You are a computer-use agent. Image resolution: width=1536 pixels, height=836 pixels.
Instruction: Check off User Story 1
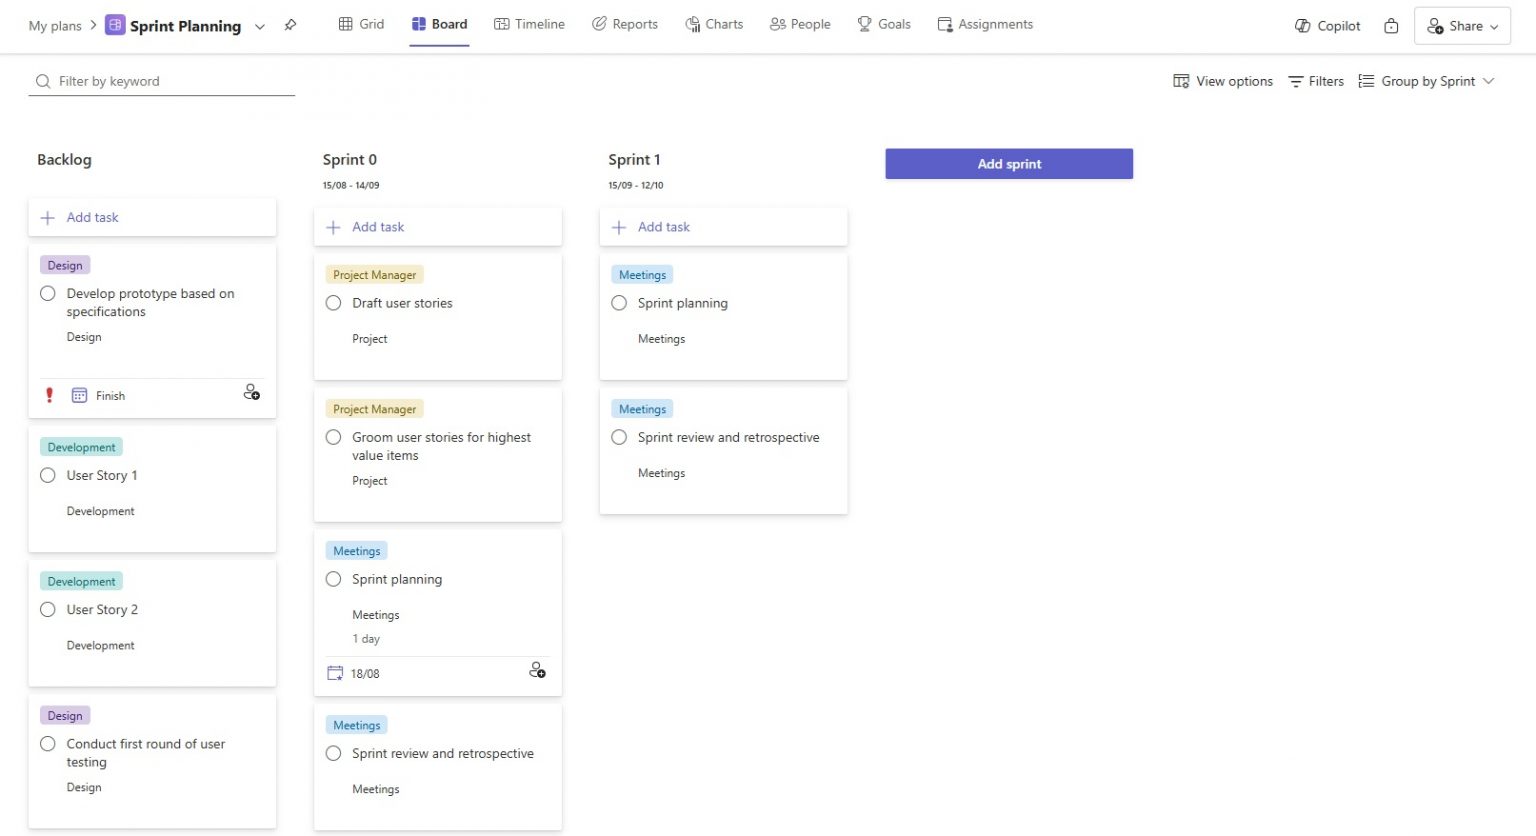pos(47,475)
